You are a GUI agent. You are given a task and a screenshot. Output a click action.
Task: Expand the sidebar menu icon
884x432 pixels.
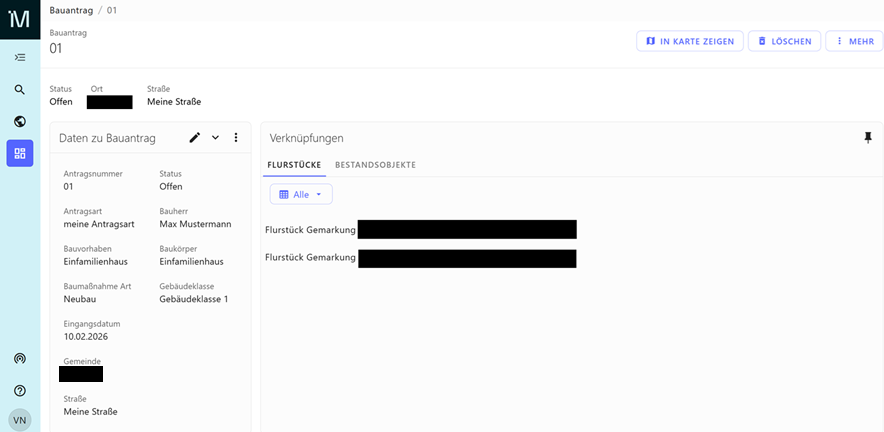point(20,57)
